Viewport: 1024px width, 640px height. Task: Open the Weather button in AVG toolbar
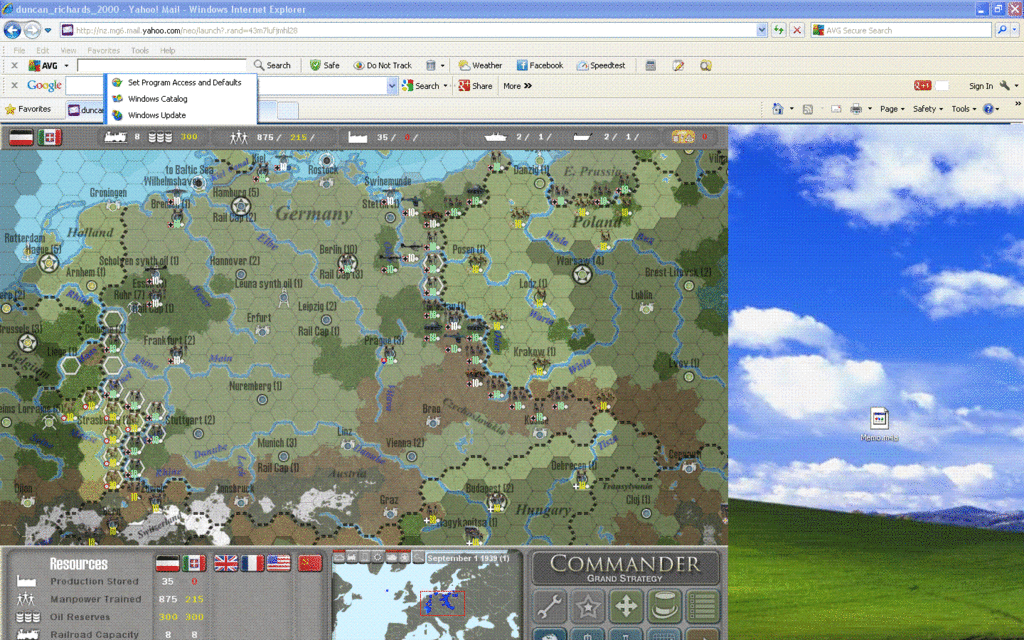pyautogui.click(x=480, y=65)
